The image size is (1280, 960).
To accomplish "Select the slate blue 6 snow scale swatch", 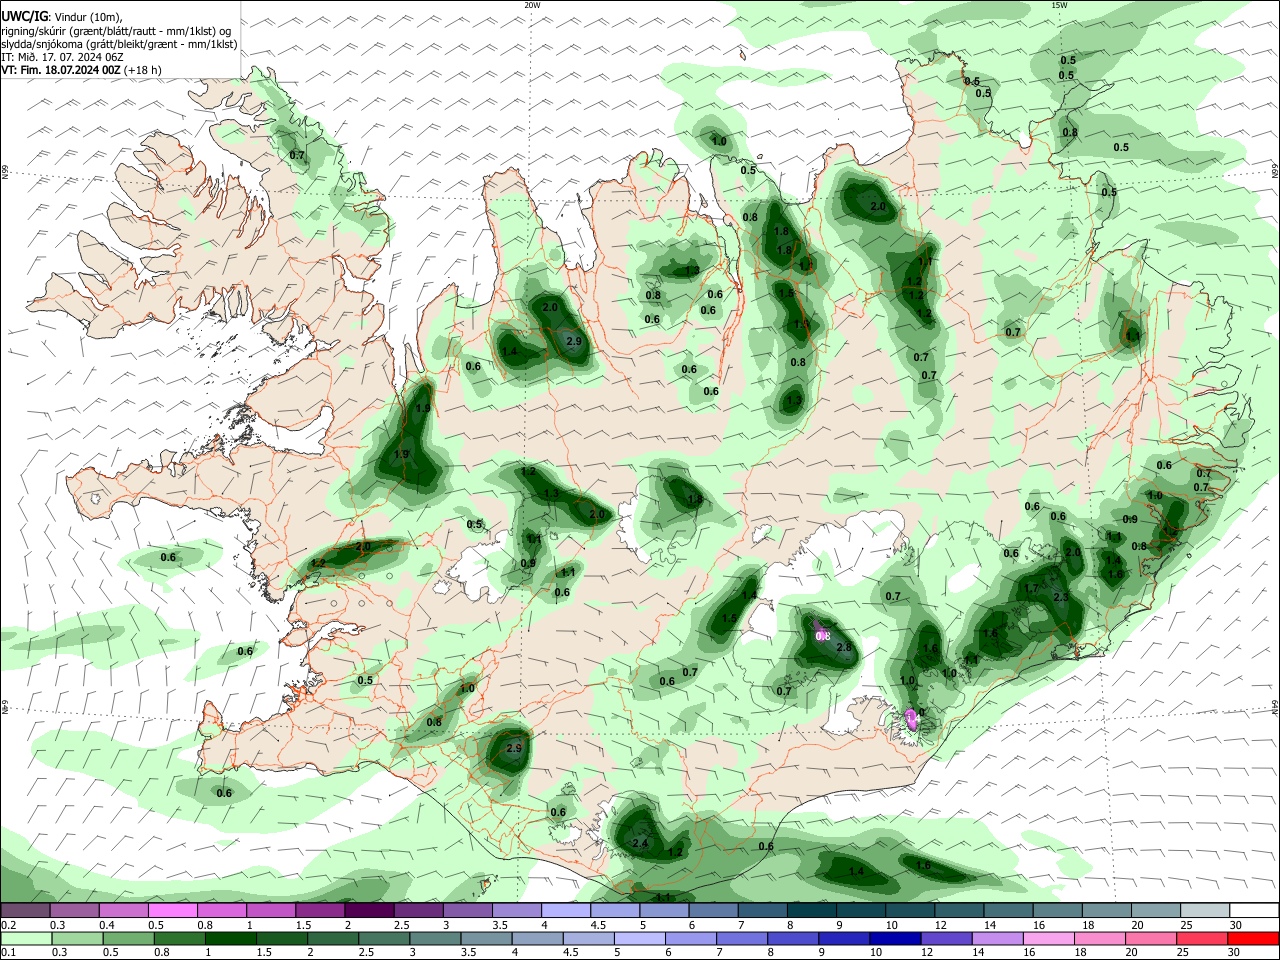I will [x=714, y=911].
